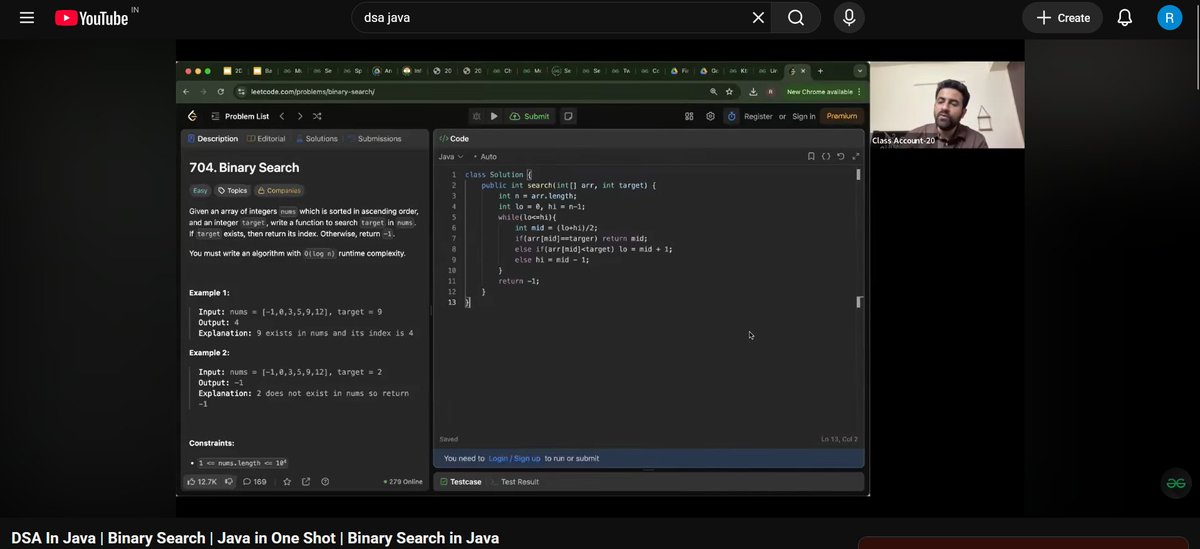The image size is (1200, 549).
Task: Click the Login / Sign up link
Action: [514, 459]
